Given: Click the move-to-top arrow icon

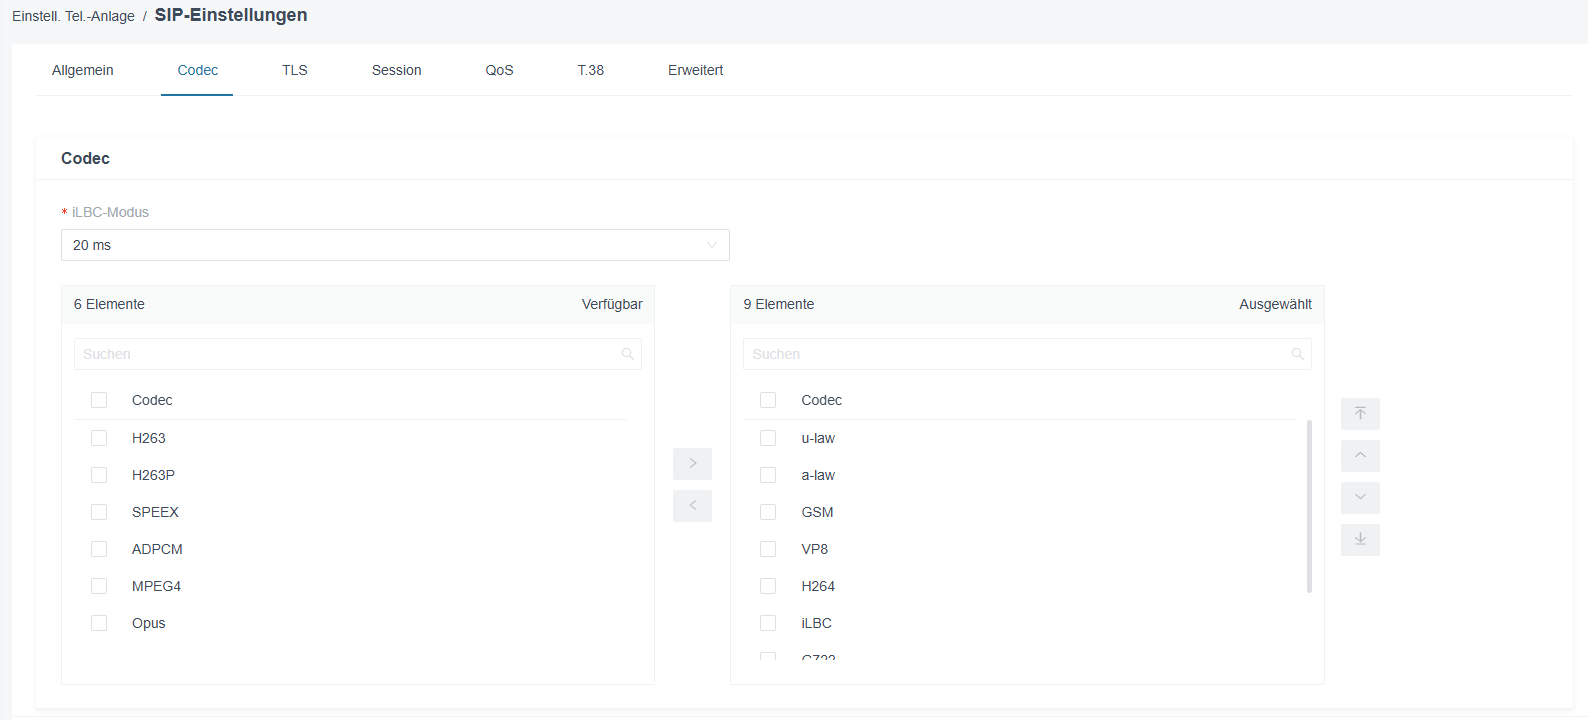Looking at the screenshot, I should (x=1360, y=414).
